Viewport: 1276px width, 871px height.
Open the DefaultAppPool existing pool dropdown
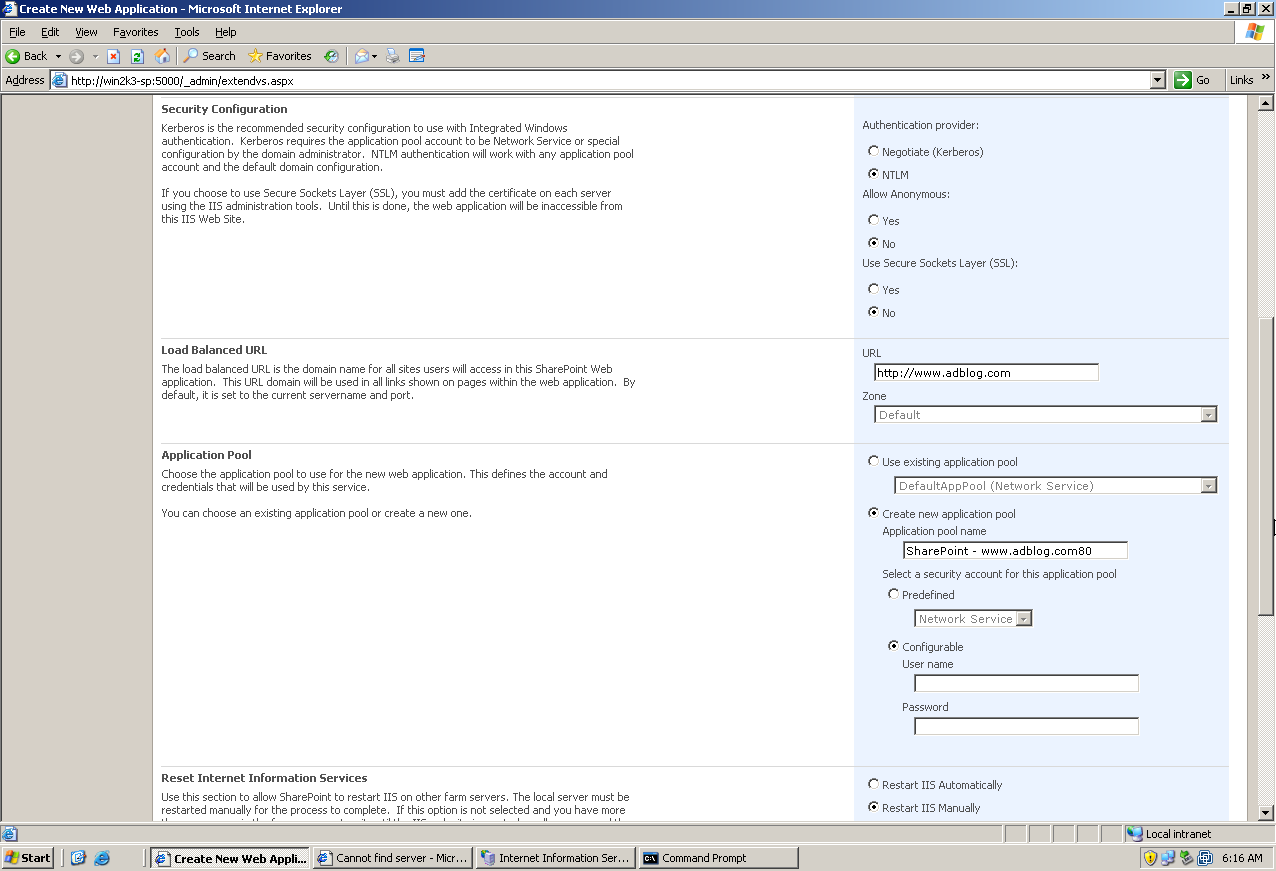point(1210,485)
